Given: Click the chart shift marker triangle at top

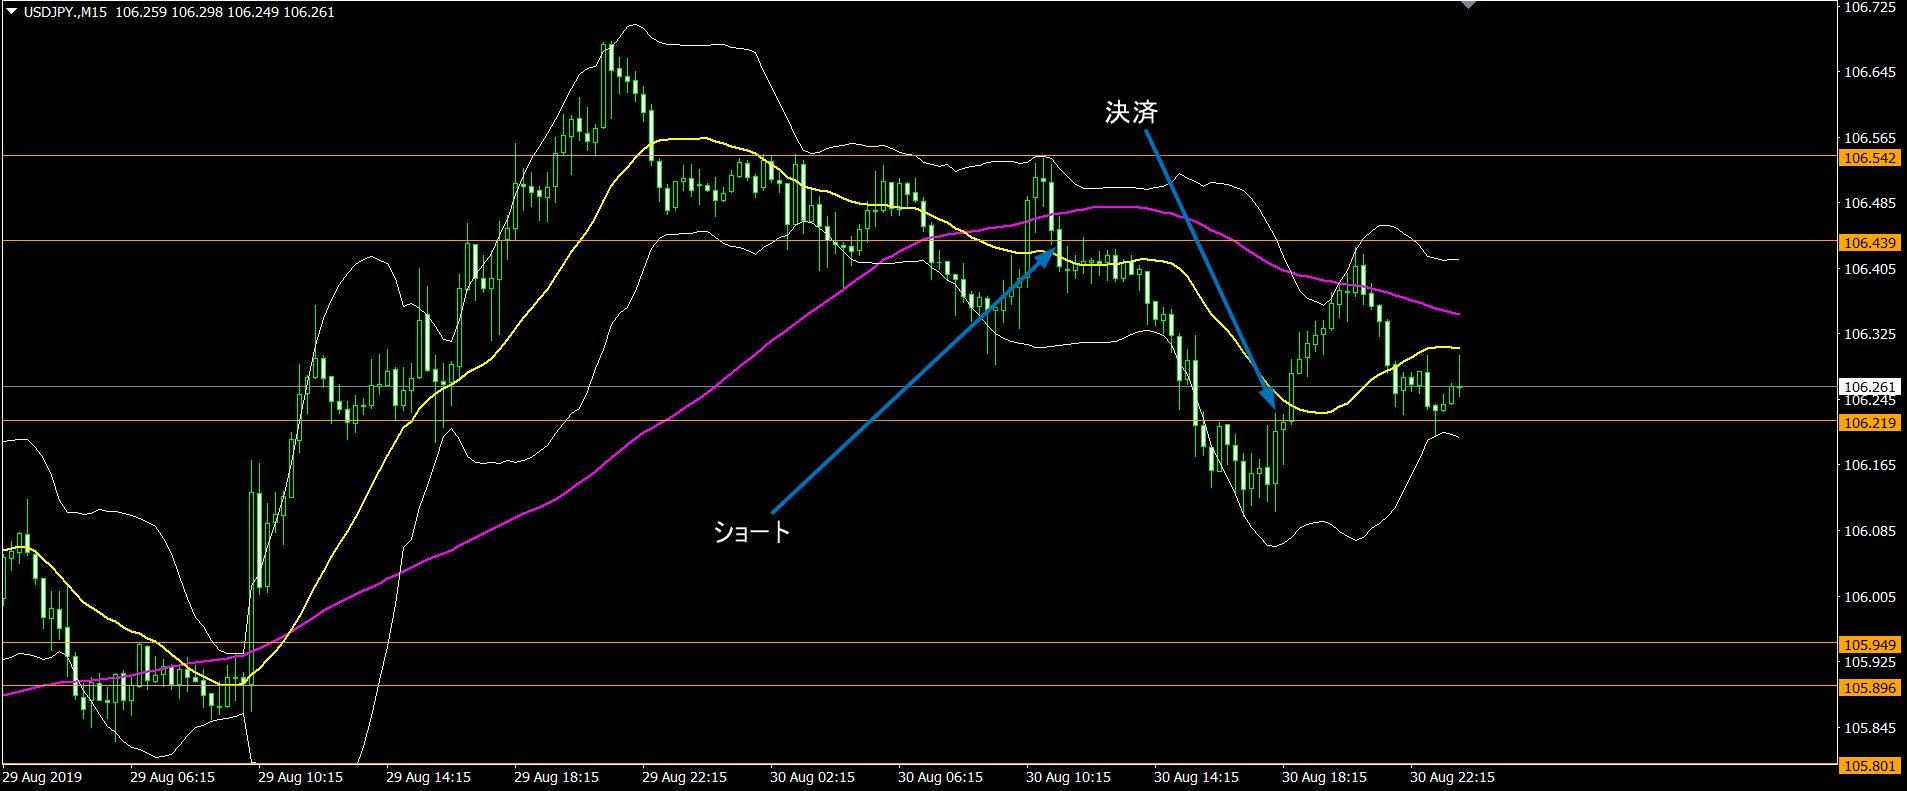Looking at the screenshot, I should (1467, 4).
